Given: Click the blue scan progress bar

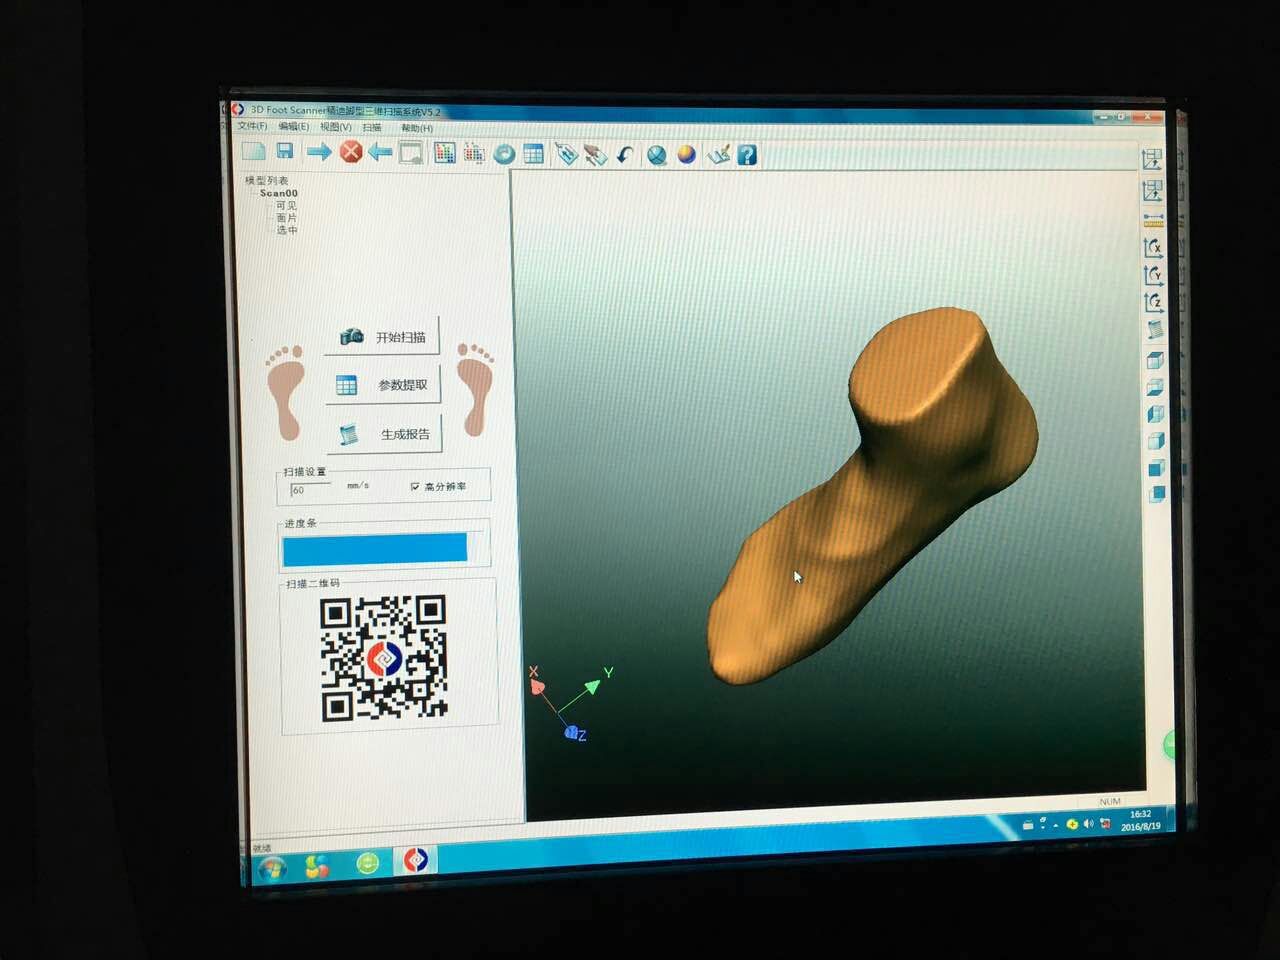Looking at the screenshot, I should tap(375, 549).
